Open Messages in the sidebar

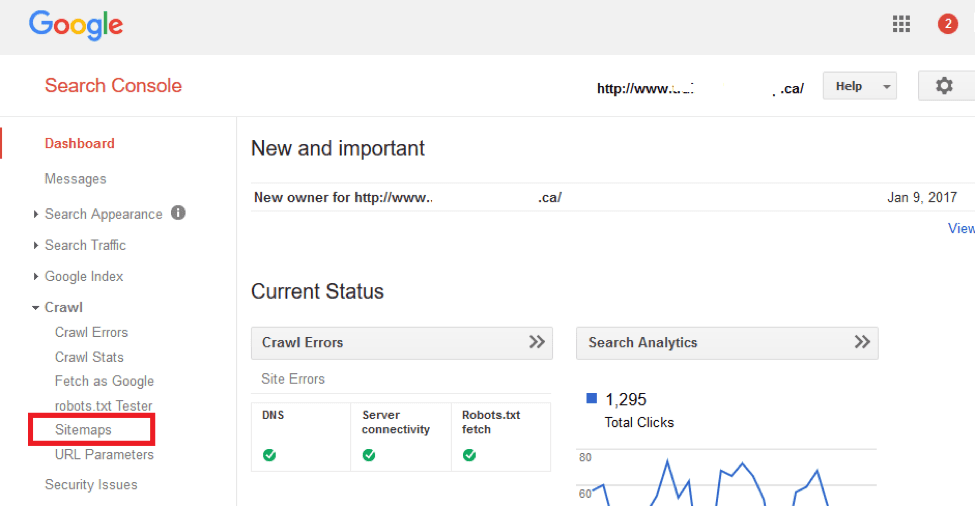click(75, 179)
